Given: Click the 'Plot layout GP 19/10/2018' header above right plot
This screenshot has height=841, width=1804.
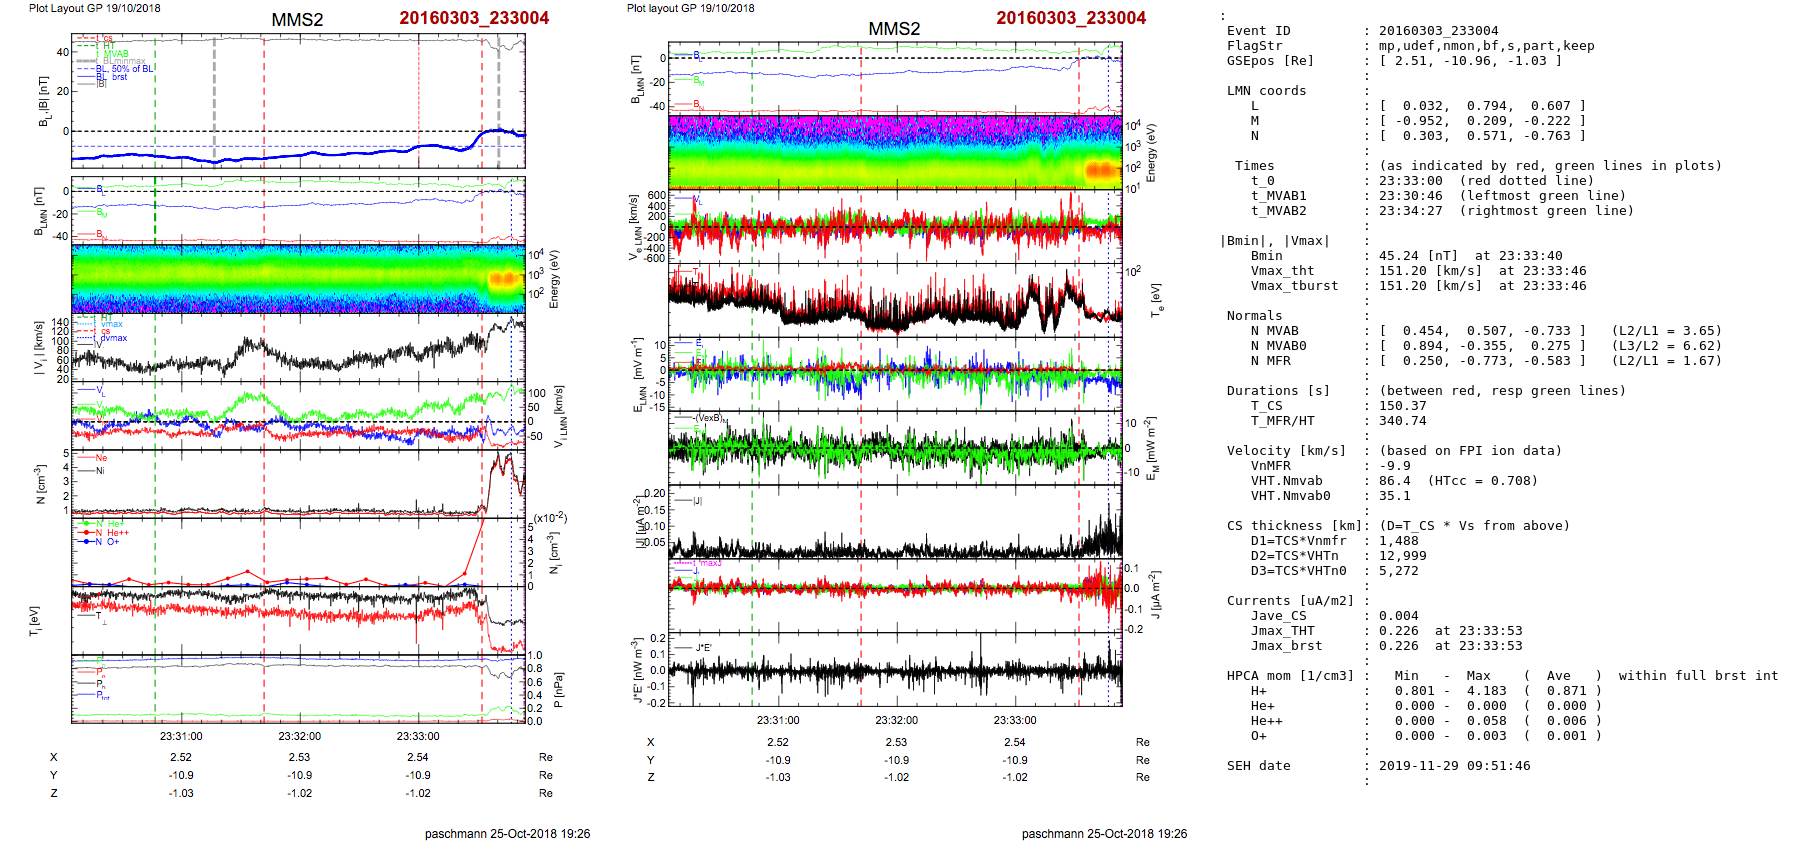Looking at the screenshot, I should click(x=690, y=8).
